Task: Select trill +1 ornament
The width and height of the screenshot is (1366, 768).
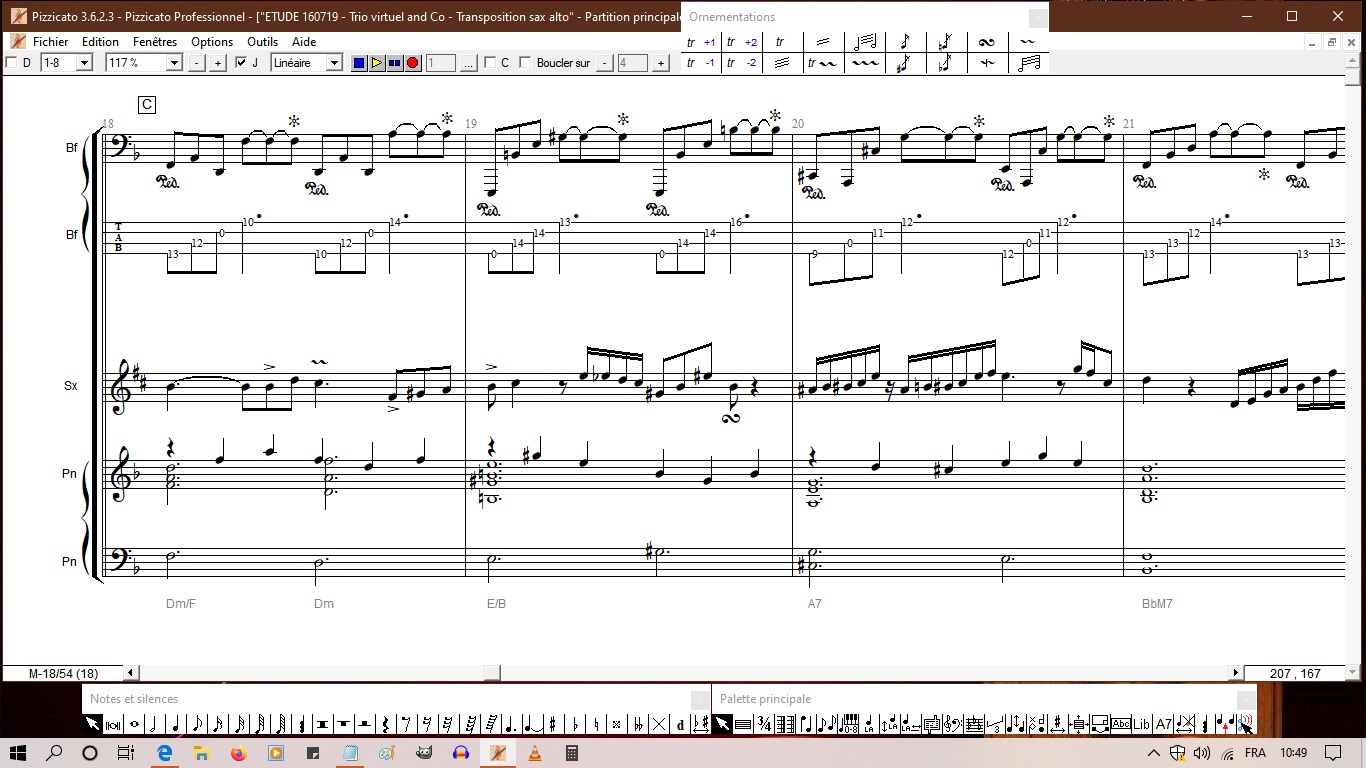Action: (x=701, y=42)
